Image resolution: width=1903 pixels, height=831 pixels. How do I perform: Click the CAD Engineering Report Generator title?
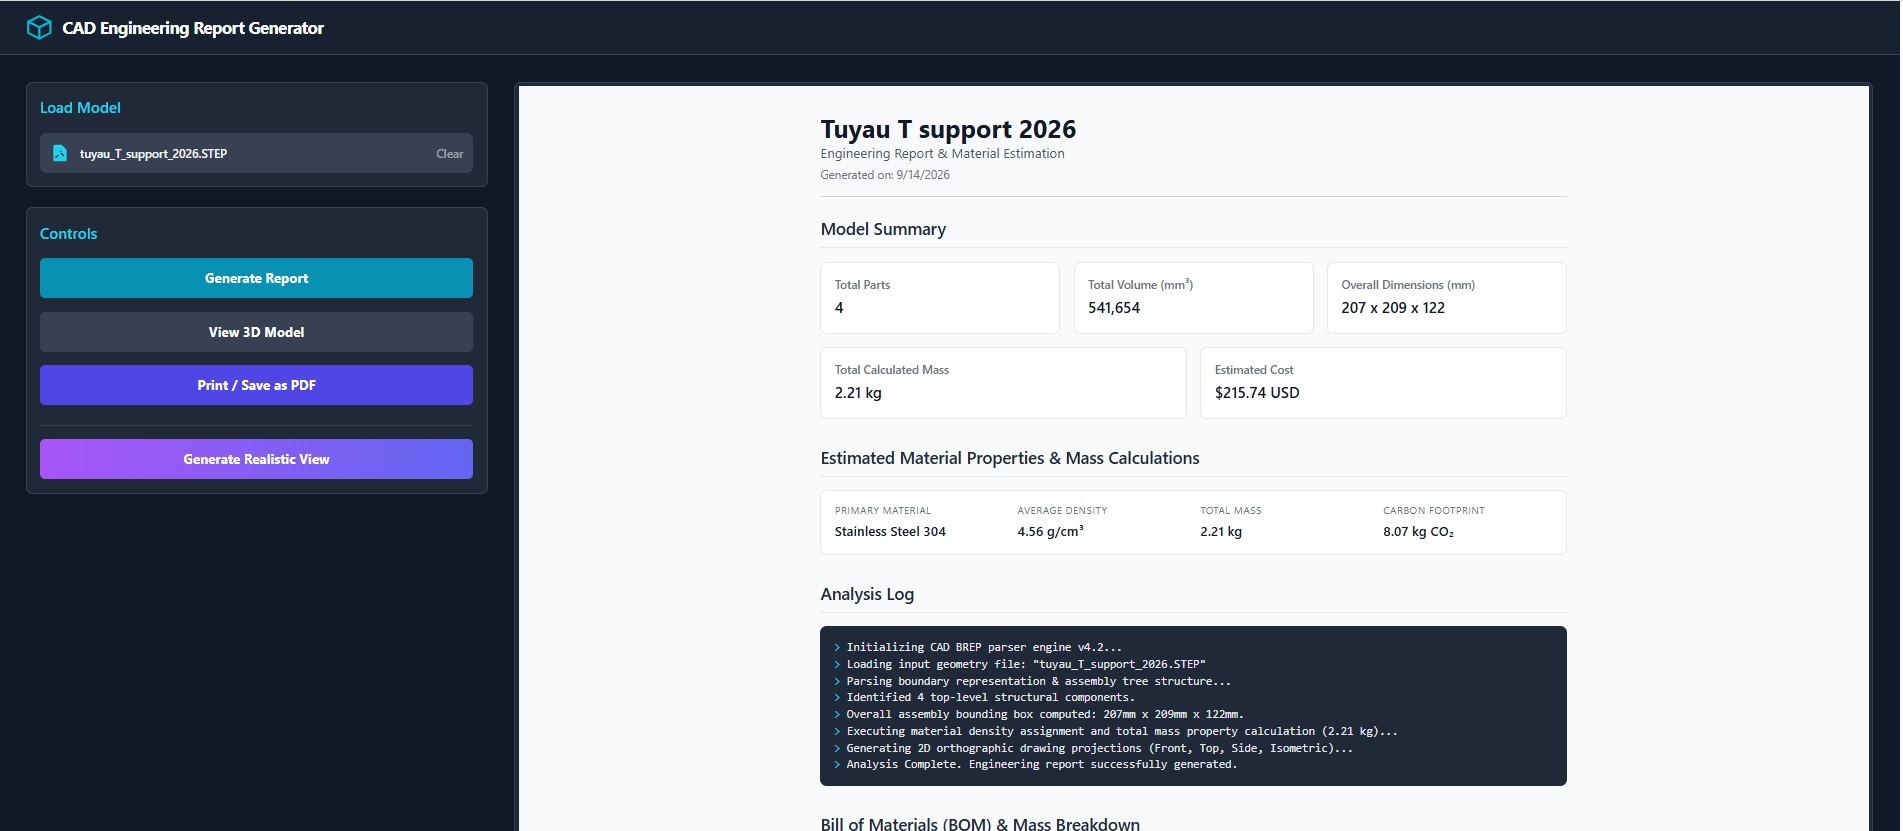click(x=193, y=28)
